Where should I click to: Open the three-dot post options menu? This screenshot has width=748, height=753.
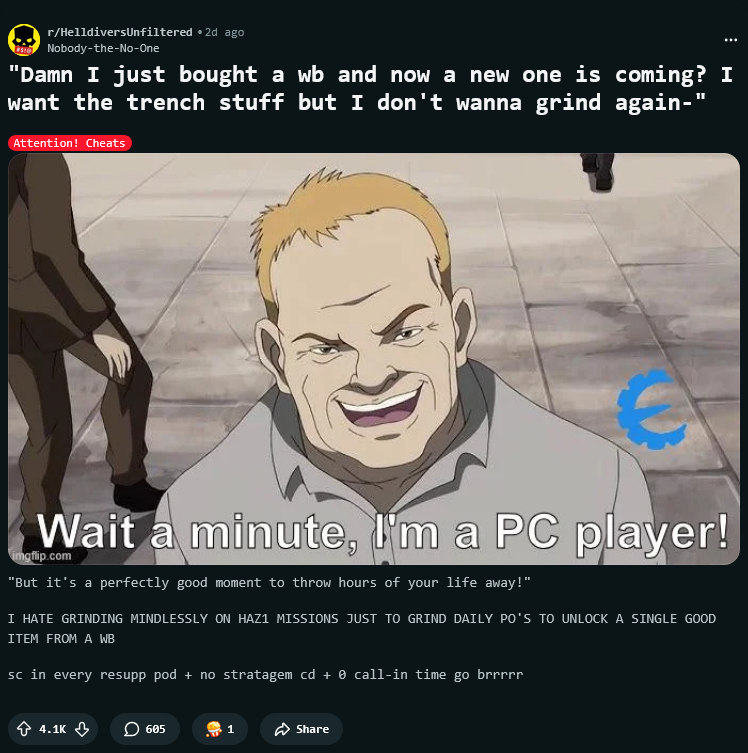click(731, 40)
